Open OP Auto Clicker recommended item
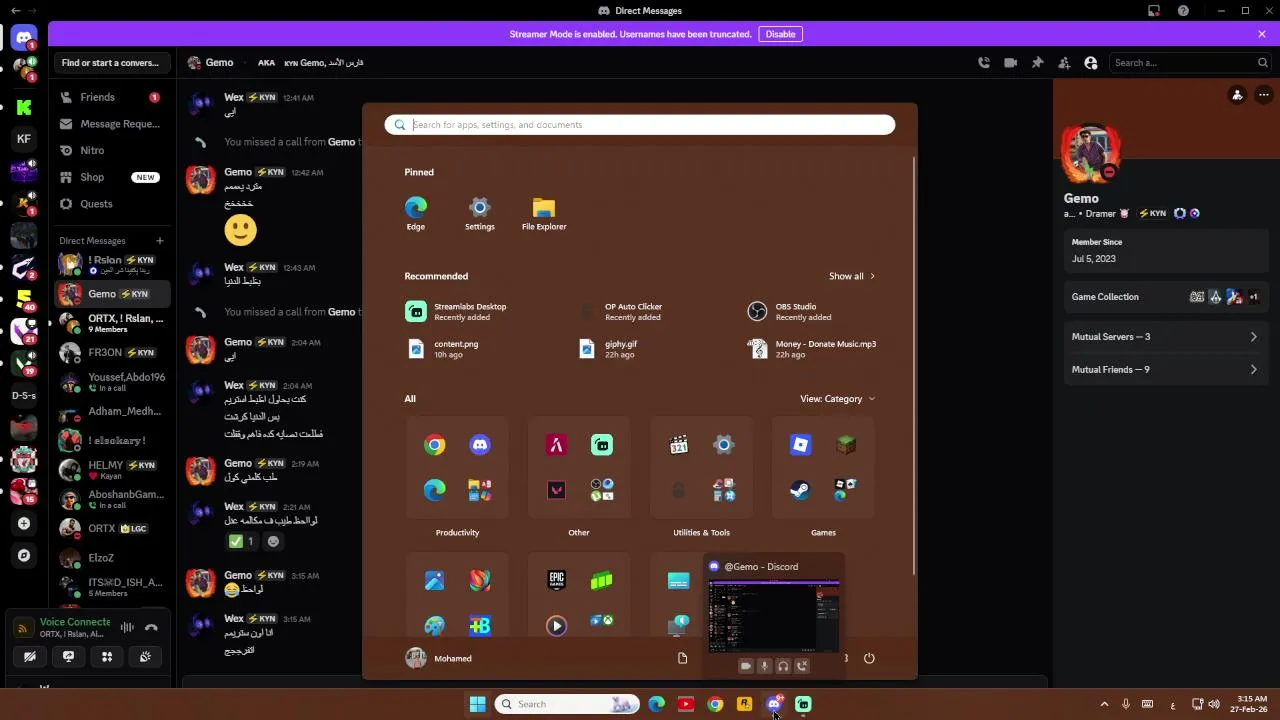The image size is (1280, 720). point(622,311)
